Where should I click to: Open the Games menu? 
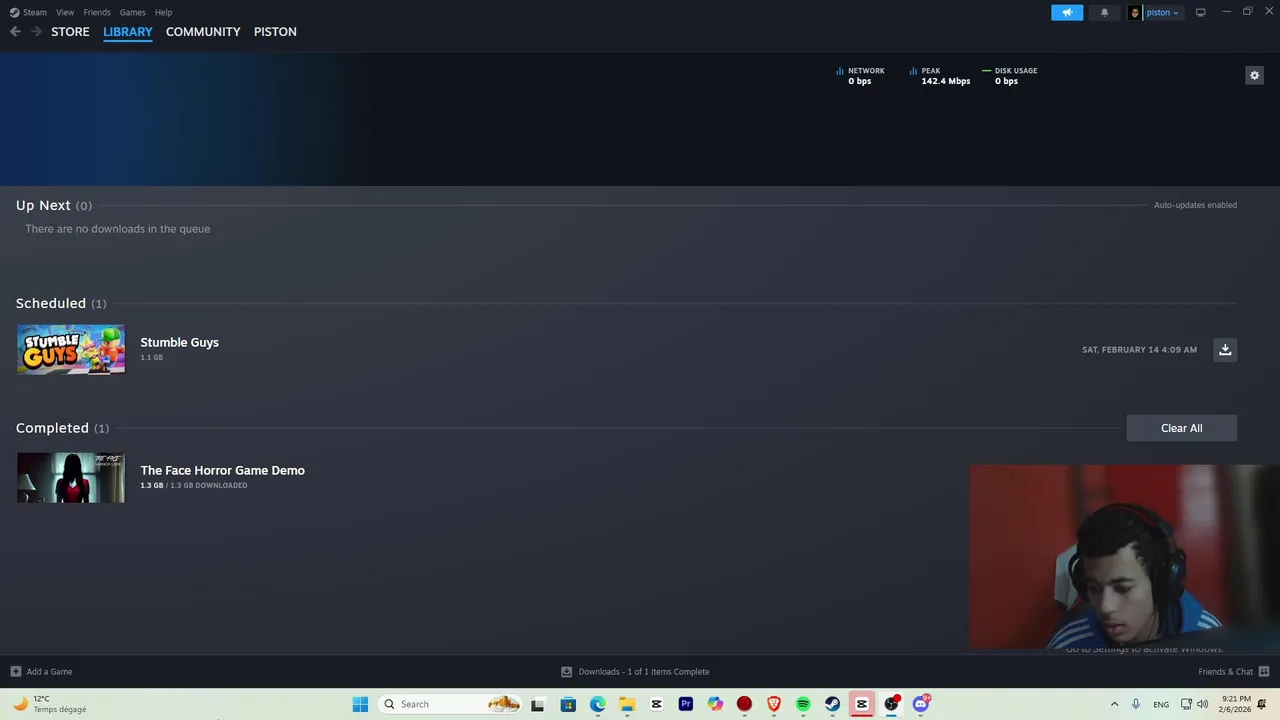pos(132,12)
